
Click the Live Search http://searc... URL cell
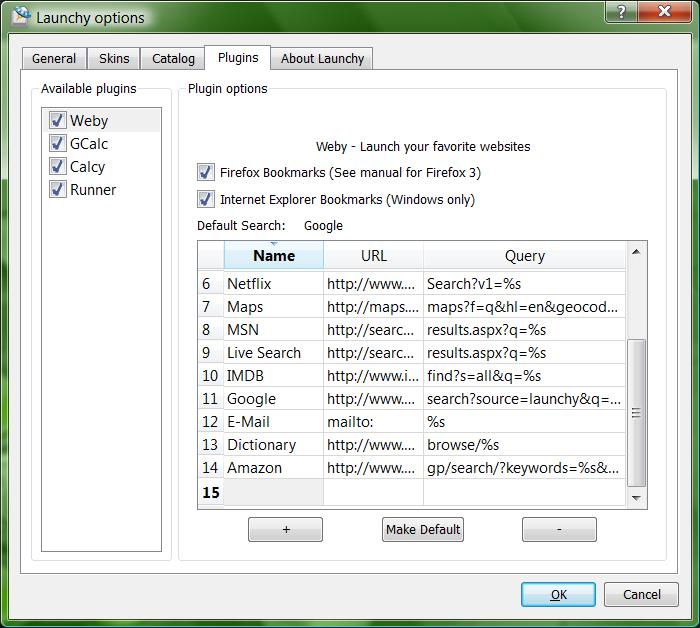373,353
